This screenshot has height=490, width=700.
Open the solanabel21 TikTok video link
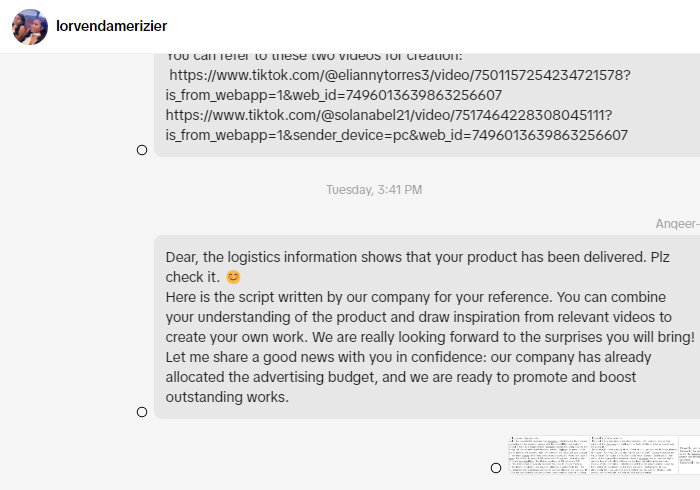click(x=389, y=115)
